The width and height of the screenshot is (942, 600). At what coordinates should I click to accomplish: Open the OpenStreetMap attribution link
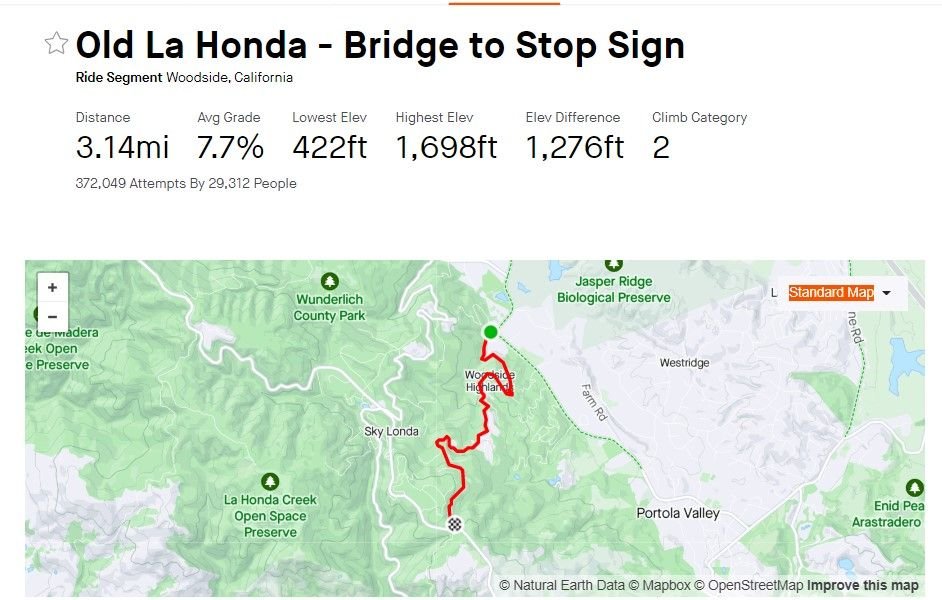click(x=749, y=585)
